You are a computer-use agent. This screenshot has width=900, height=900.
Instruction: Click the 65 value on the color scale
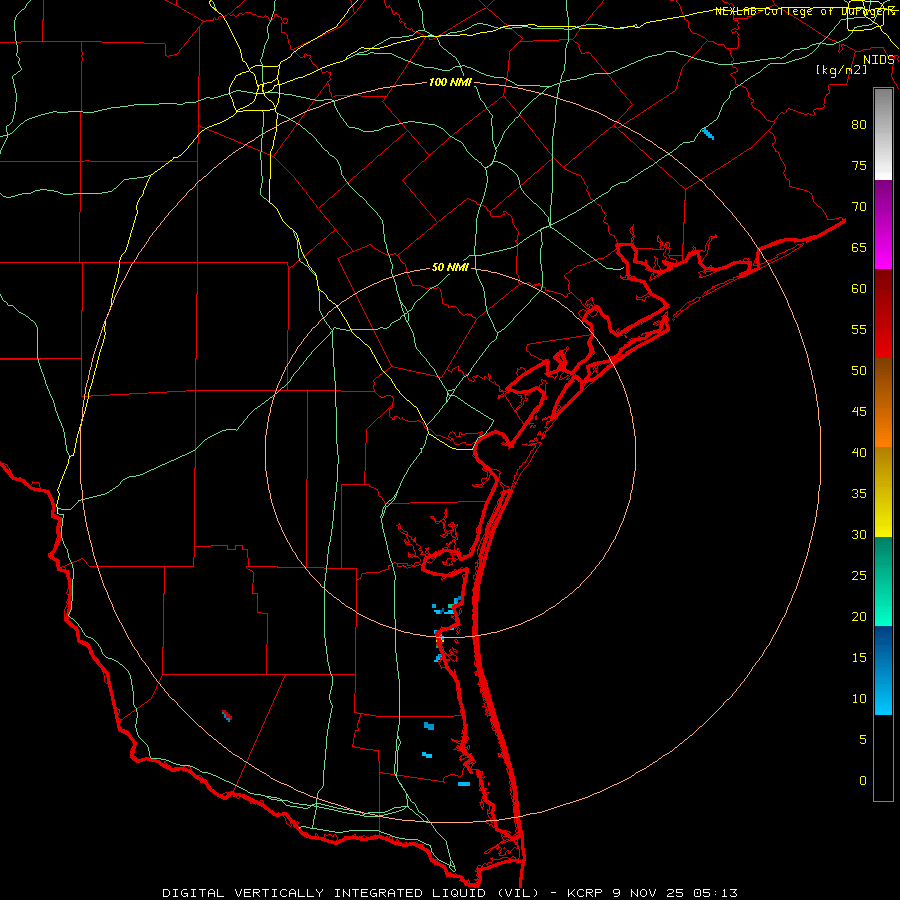(x=859, y=247)
